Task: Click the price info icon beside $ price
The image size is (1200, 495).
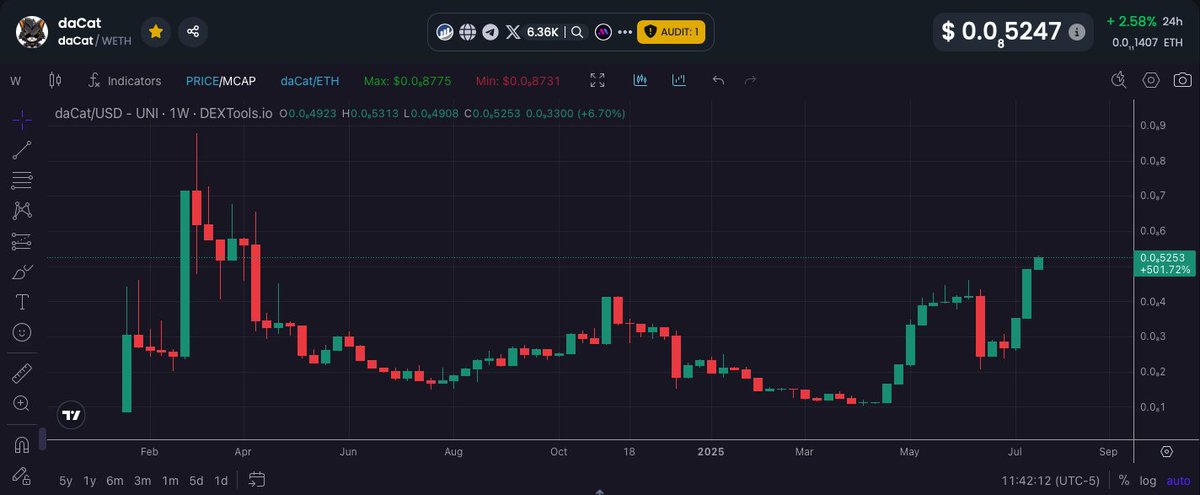Action: click(x=1076, y=32)
